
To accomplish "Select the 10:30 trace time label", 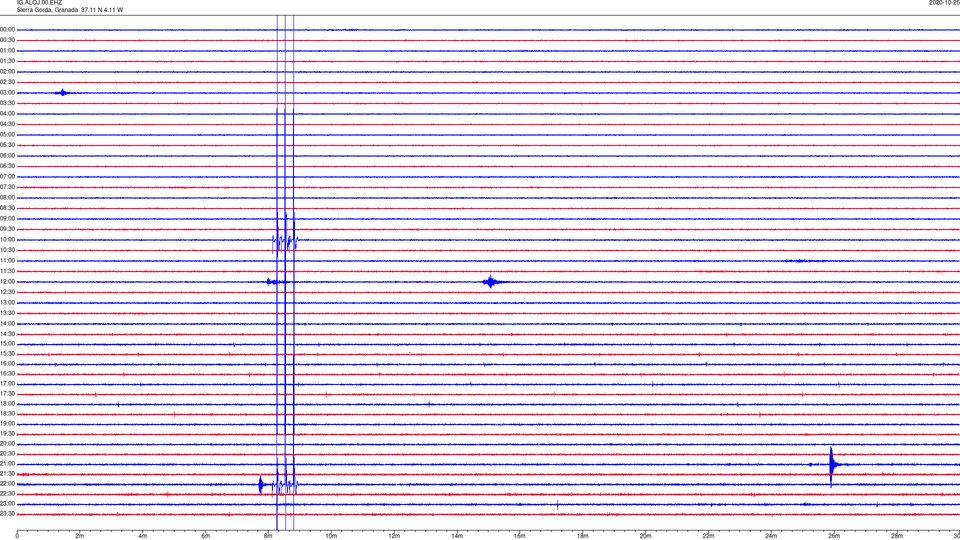I will coord(7,250).
